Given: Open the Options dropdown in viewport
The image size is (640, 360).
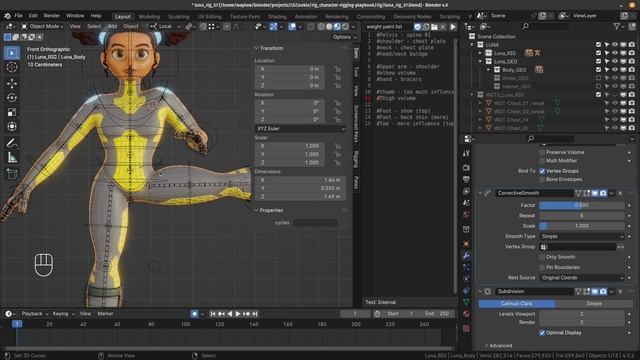Looking at the screenshot, I should [x=344, y=37].
